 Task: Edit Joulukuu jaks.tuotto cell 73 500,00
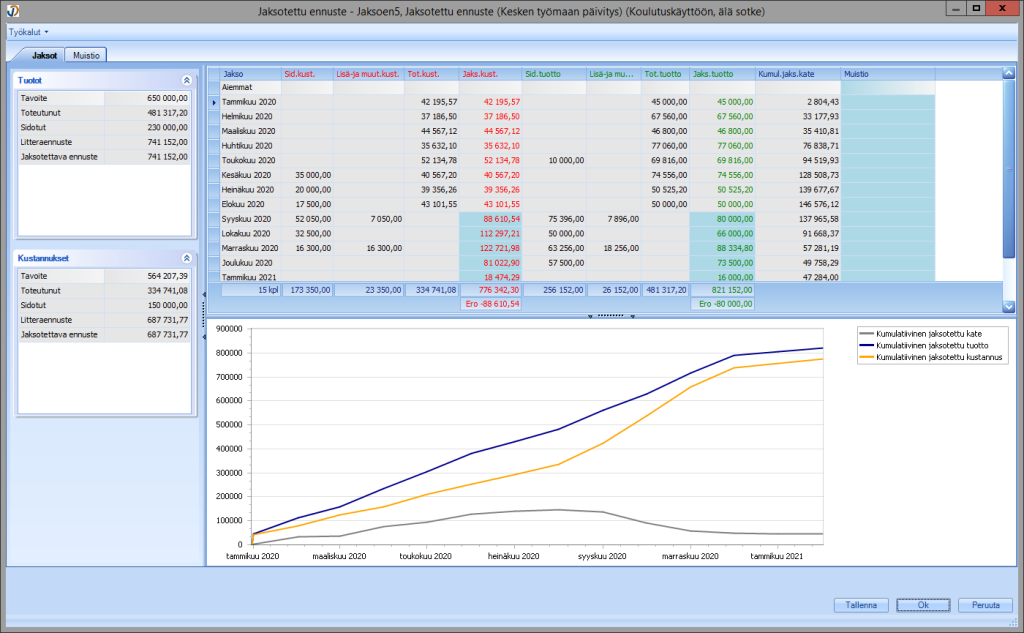coord(722,263)
